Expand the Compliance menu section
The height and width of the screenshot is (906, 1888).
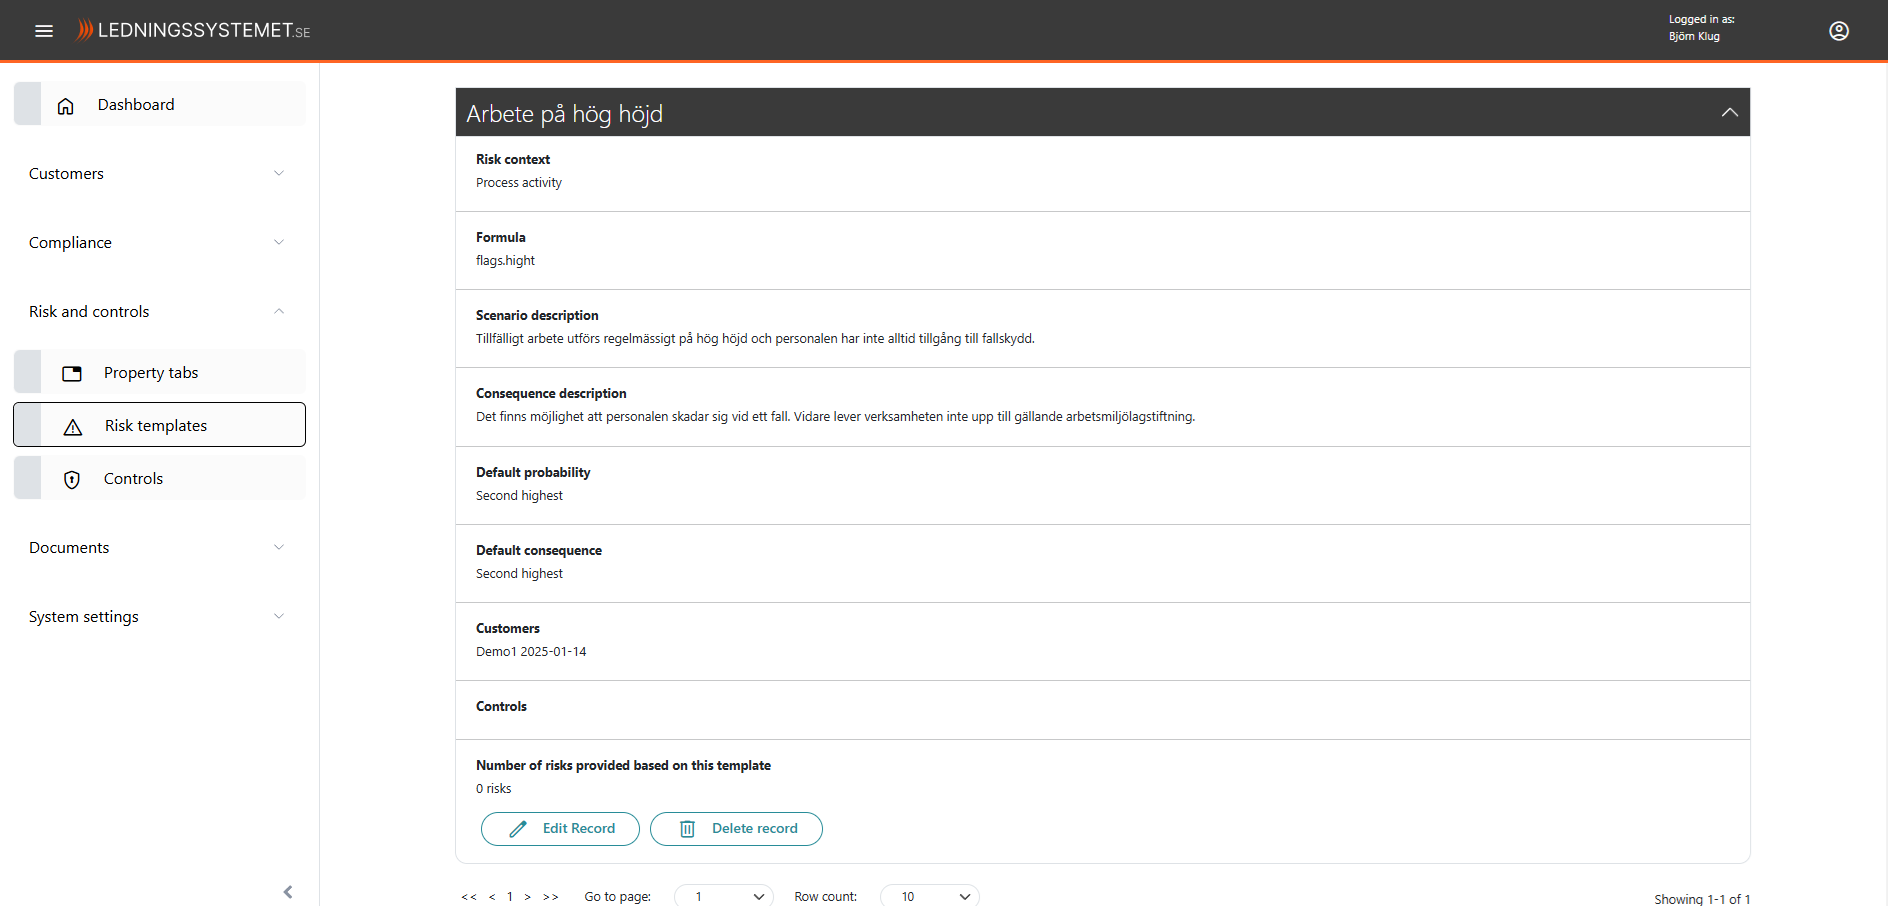click(279, 243)
